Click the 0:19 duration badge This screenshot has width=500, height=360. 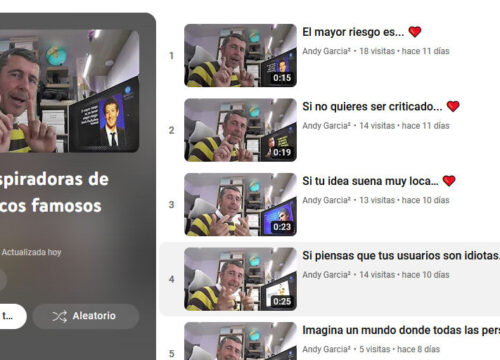[282, 153]
